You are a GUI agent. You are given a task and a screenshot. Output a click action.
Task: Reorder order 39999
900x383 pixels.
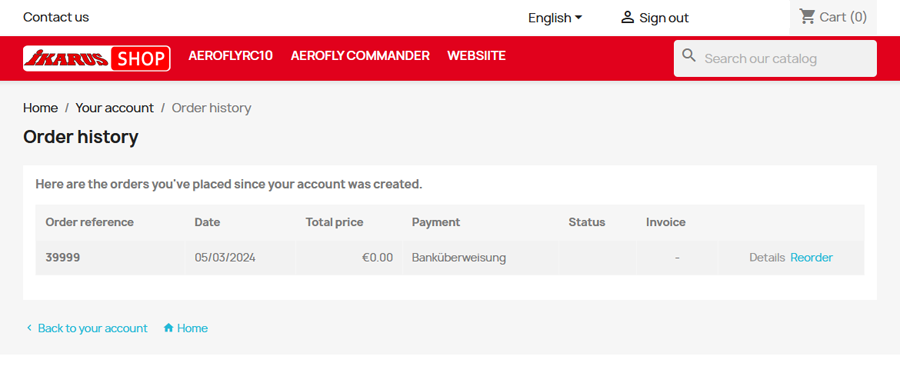click(x=811, y=257)
